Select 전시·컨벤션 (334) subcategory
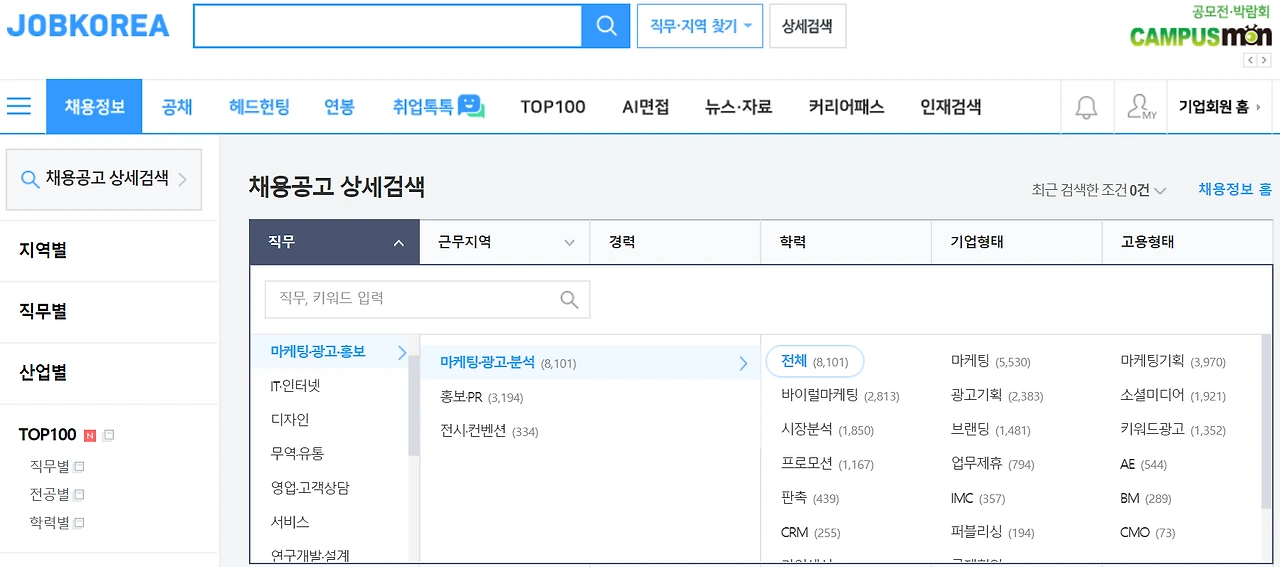The height and width of the screenshot is (567, 1280). coord(491,431)
